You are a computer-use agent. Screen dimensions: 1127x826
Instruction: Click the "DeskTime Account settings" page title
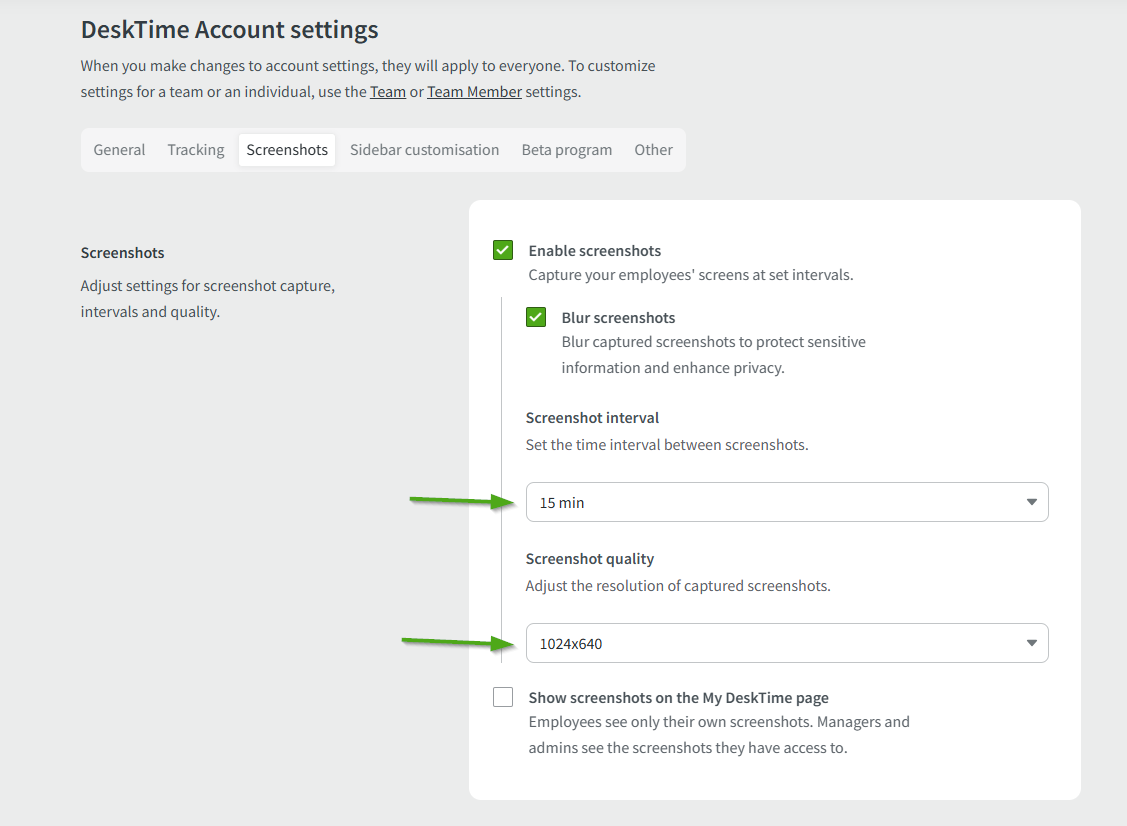click(229, 30)
